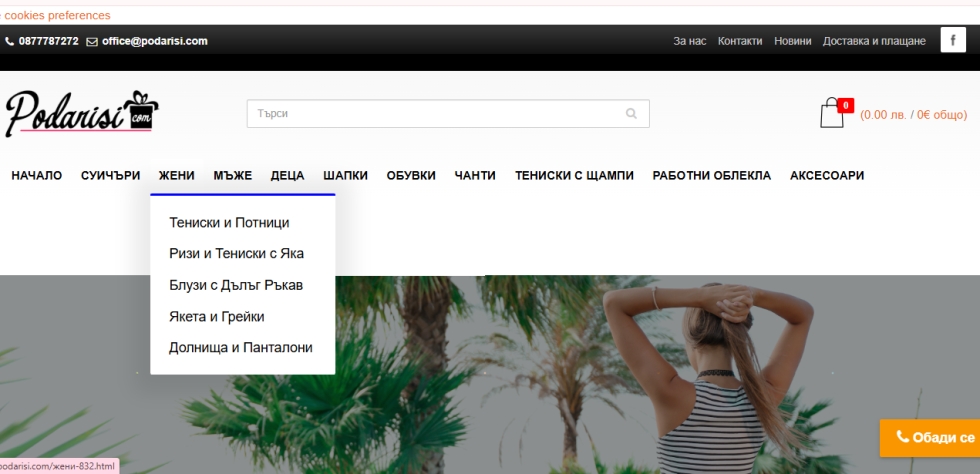Click the cookies preferences link
The height and width of the screenshot is (474, 980).
coord(56,15)
